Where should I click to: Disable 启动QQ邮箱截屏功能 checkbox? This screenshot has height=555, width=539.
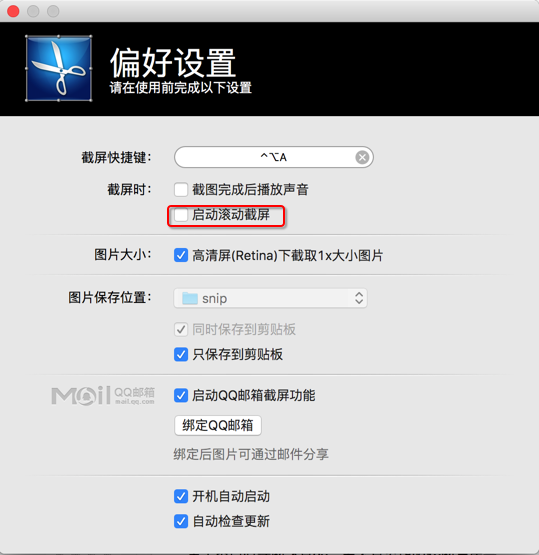click(x=181, y=395)
